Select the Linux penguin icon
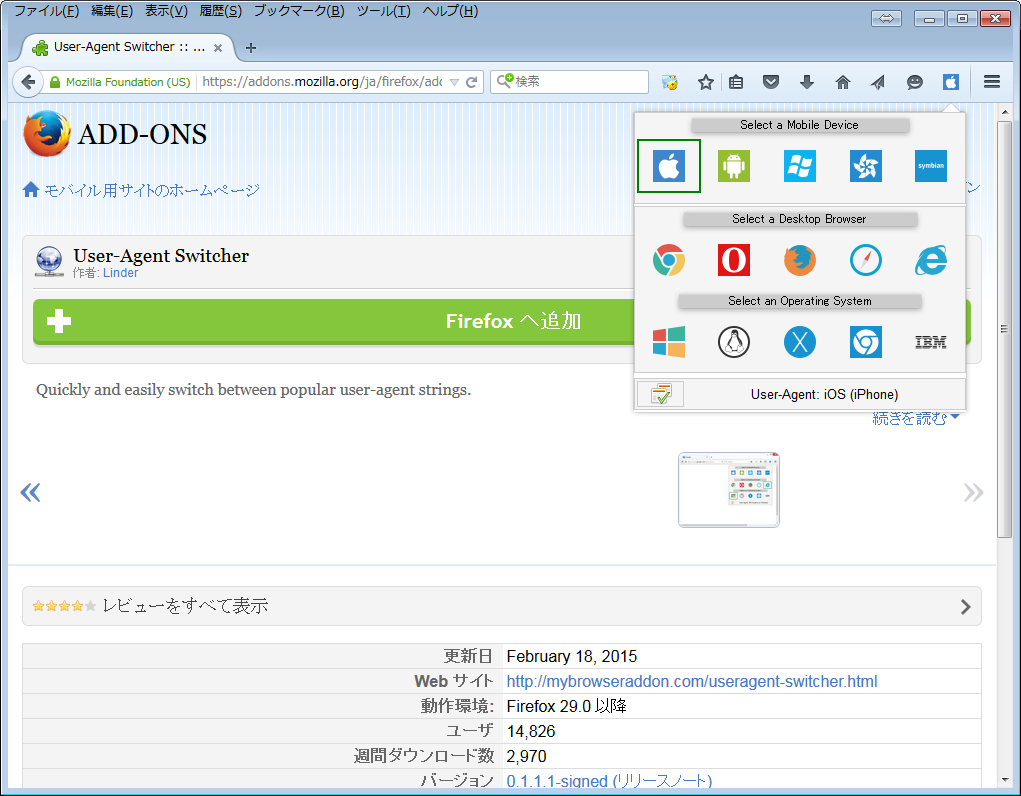The width and height of the screenshot is (1021, 796). 734,342
